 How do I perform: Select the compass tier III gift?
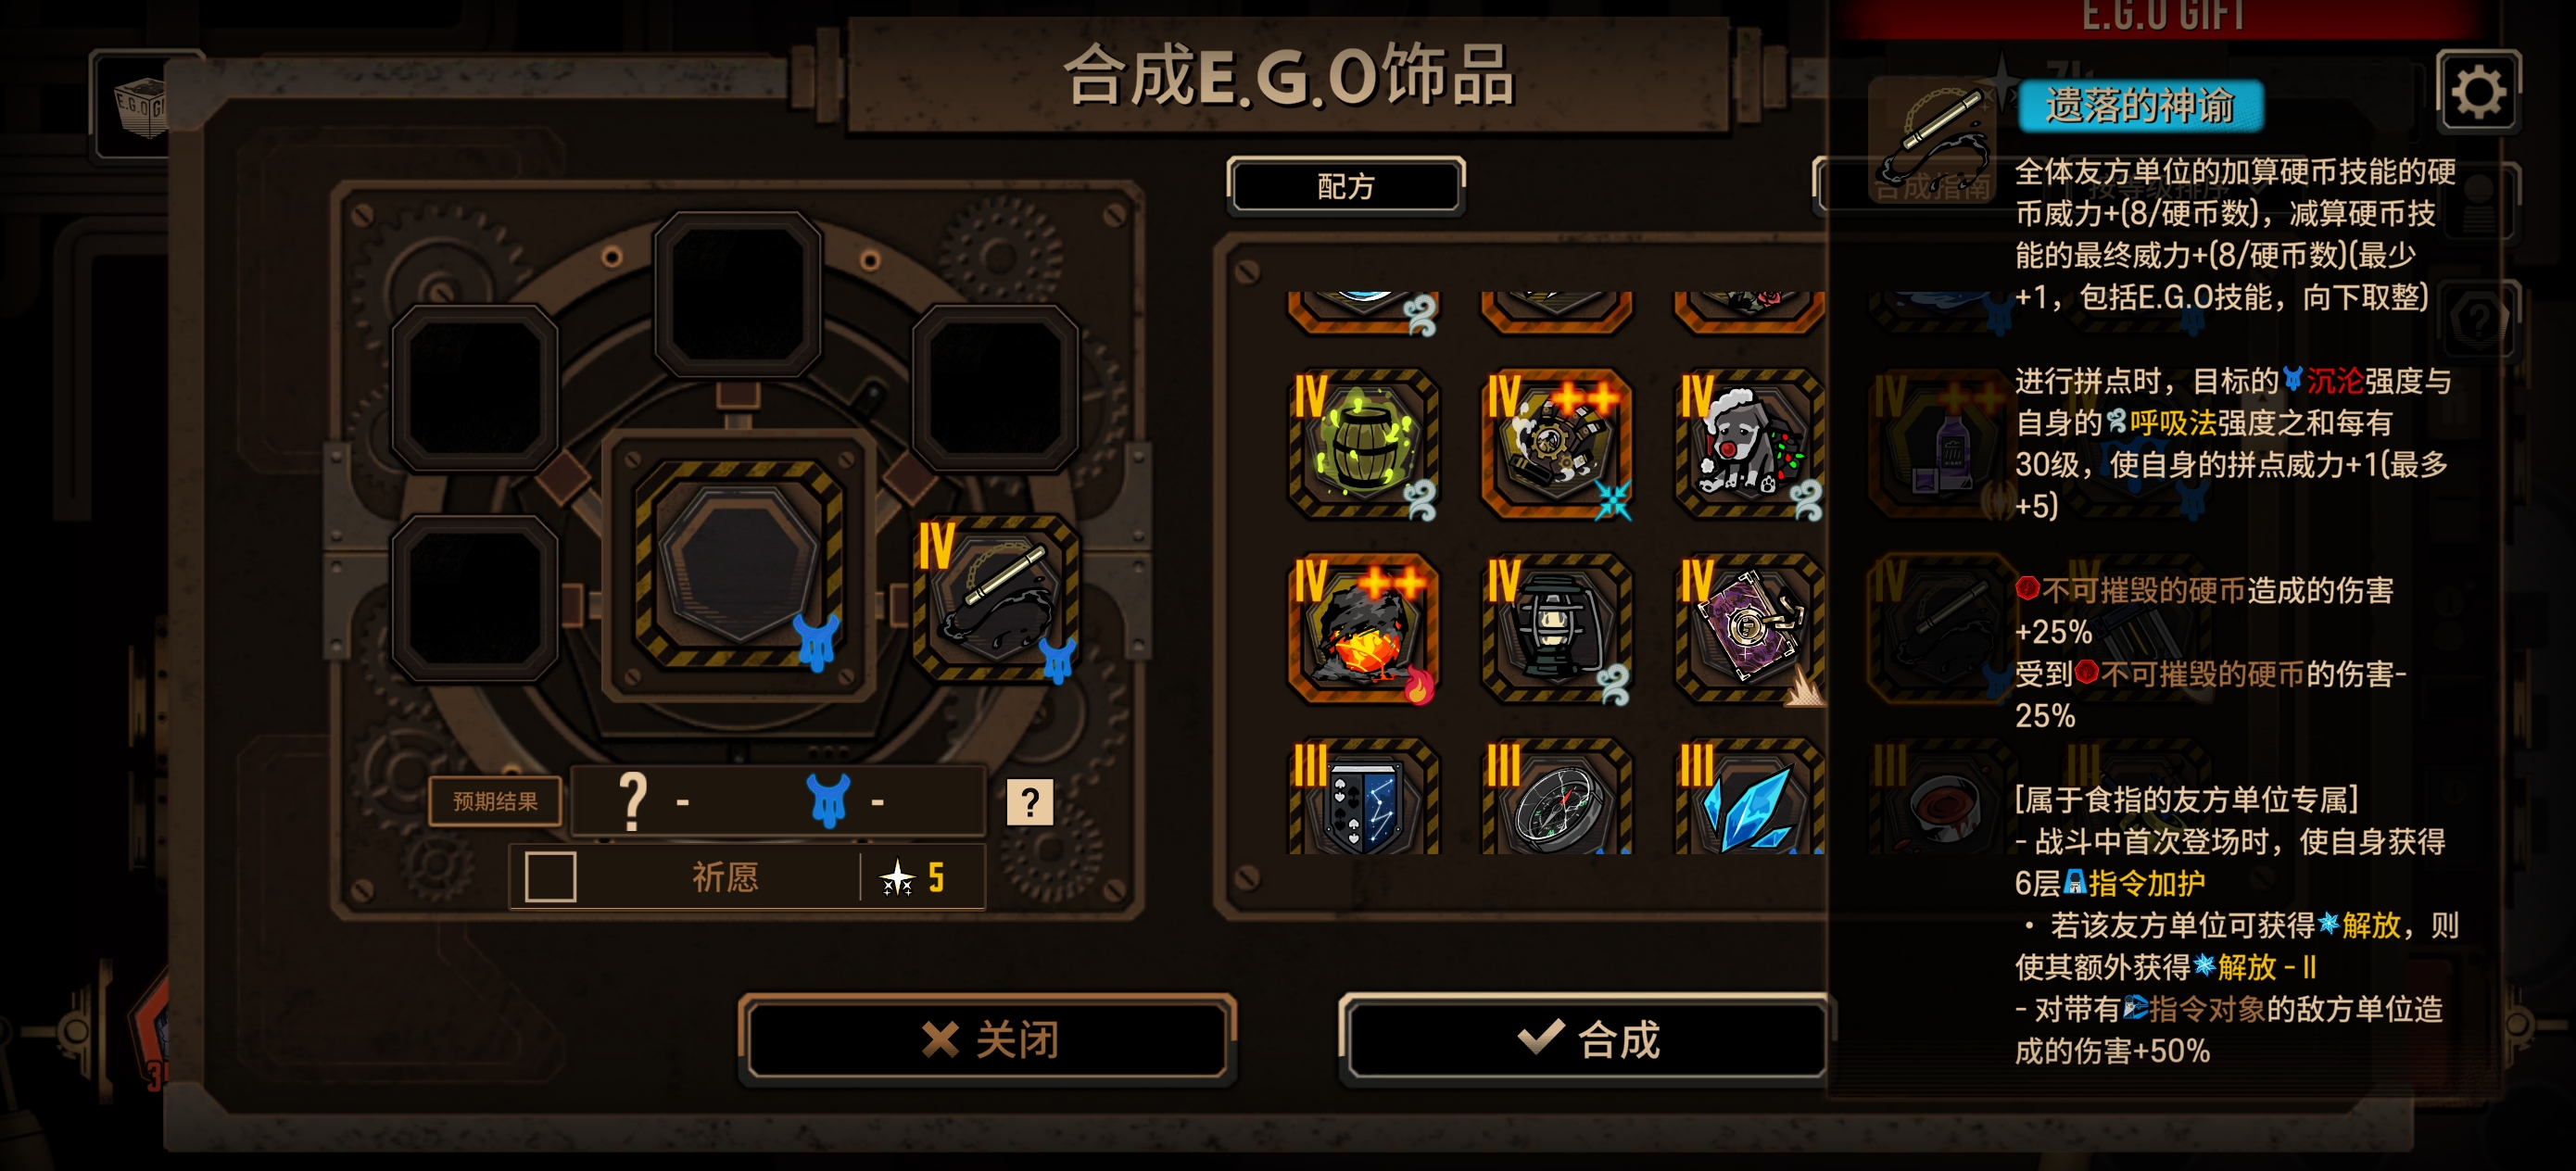pos(1557,797)
